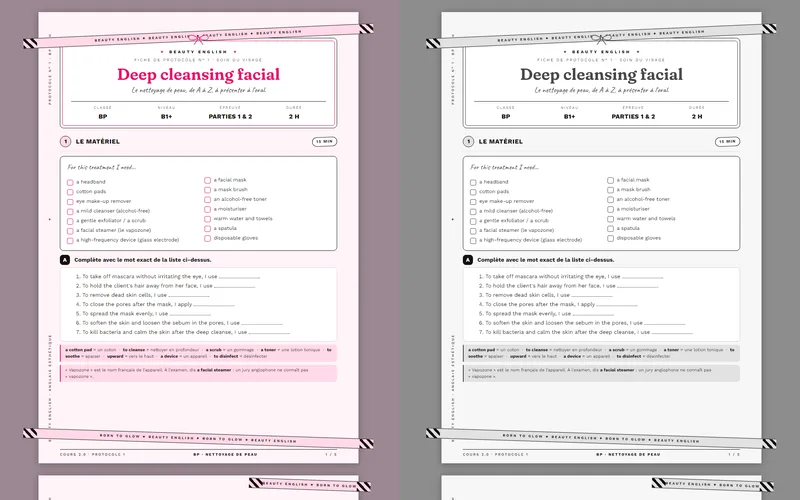The width and height of the screenshot is (800, 500).
Task: Tick 'a high-frequency device' box on pink sheet
Action: coord(70,241)
